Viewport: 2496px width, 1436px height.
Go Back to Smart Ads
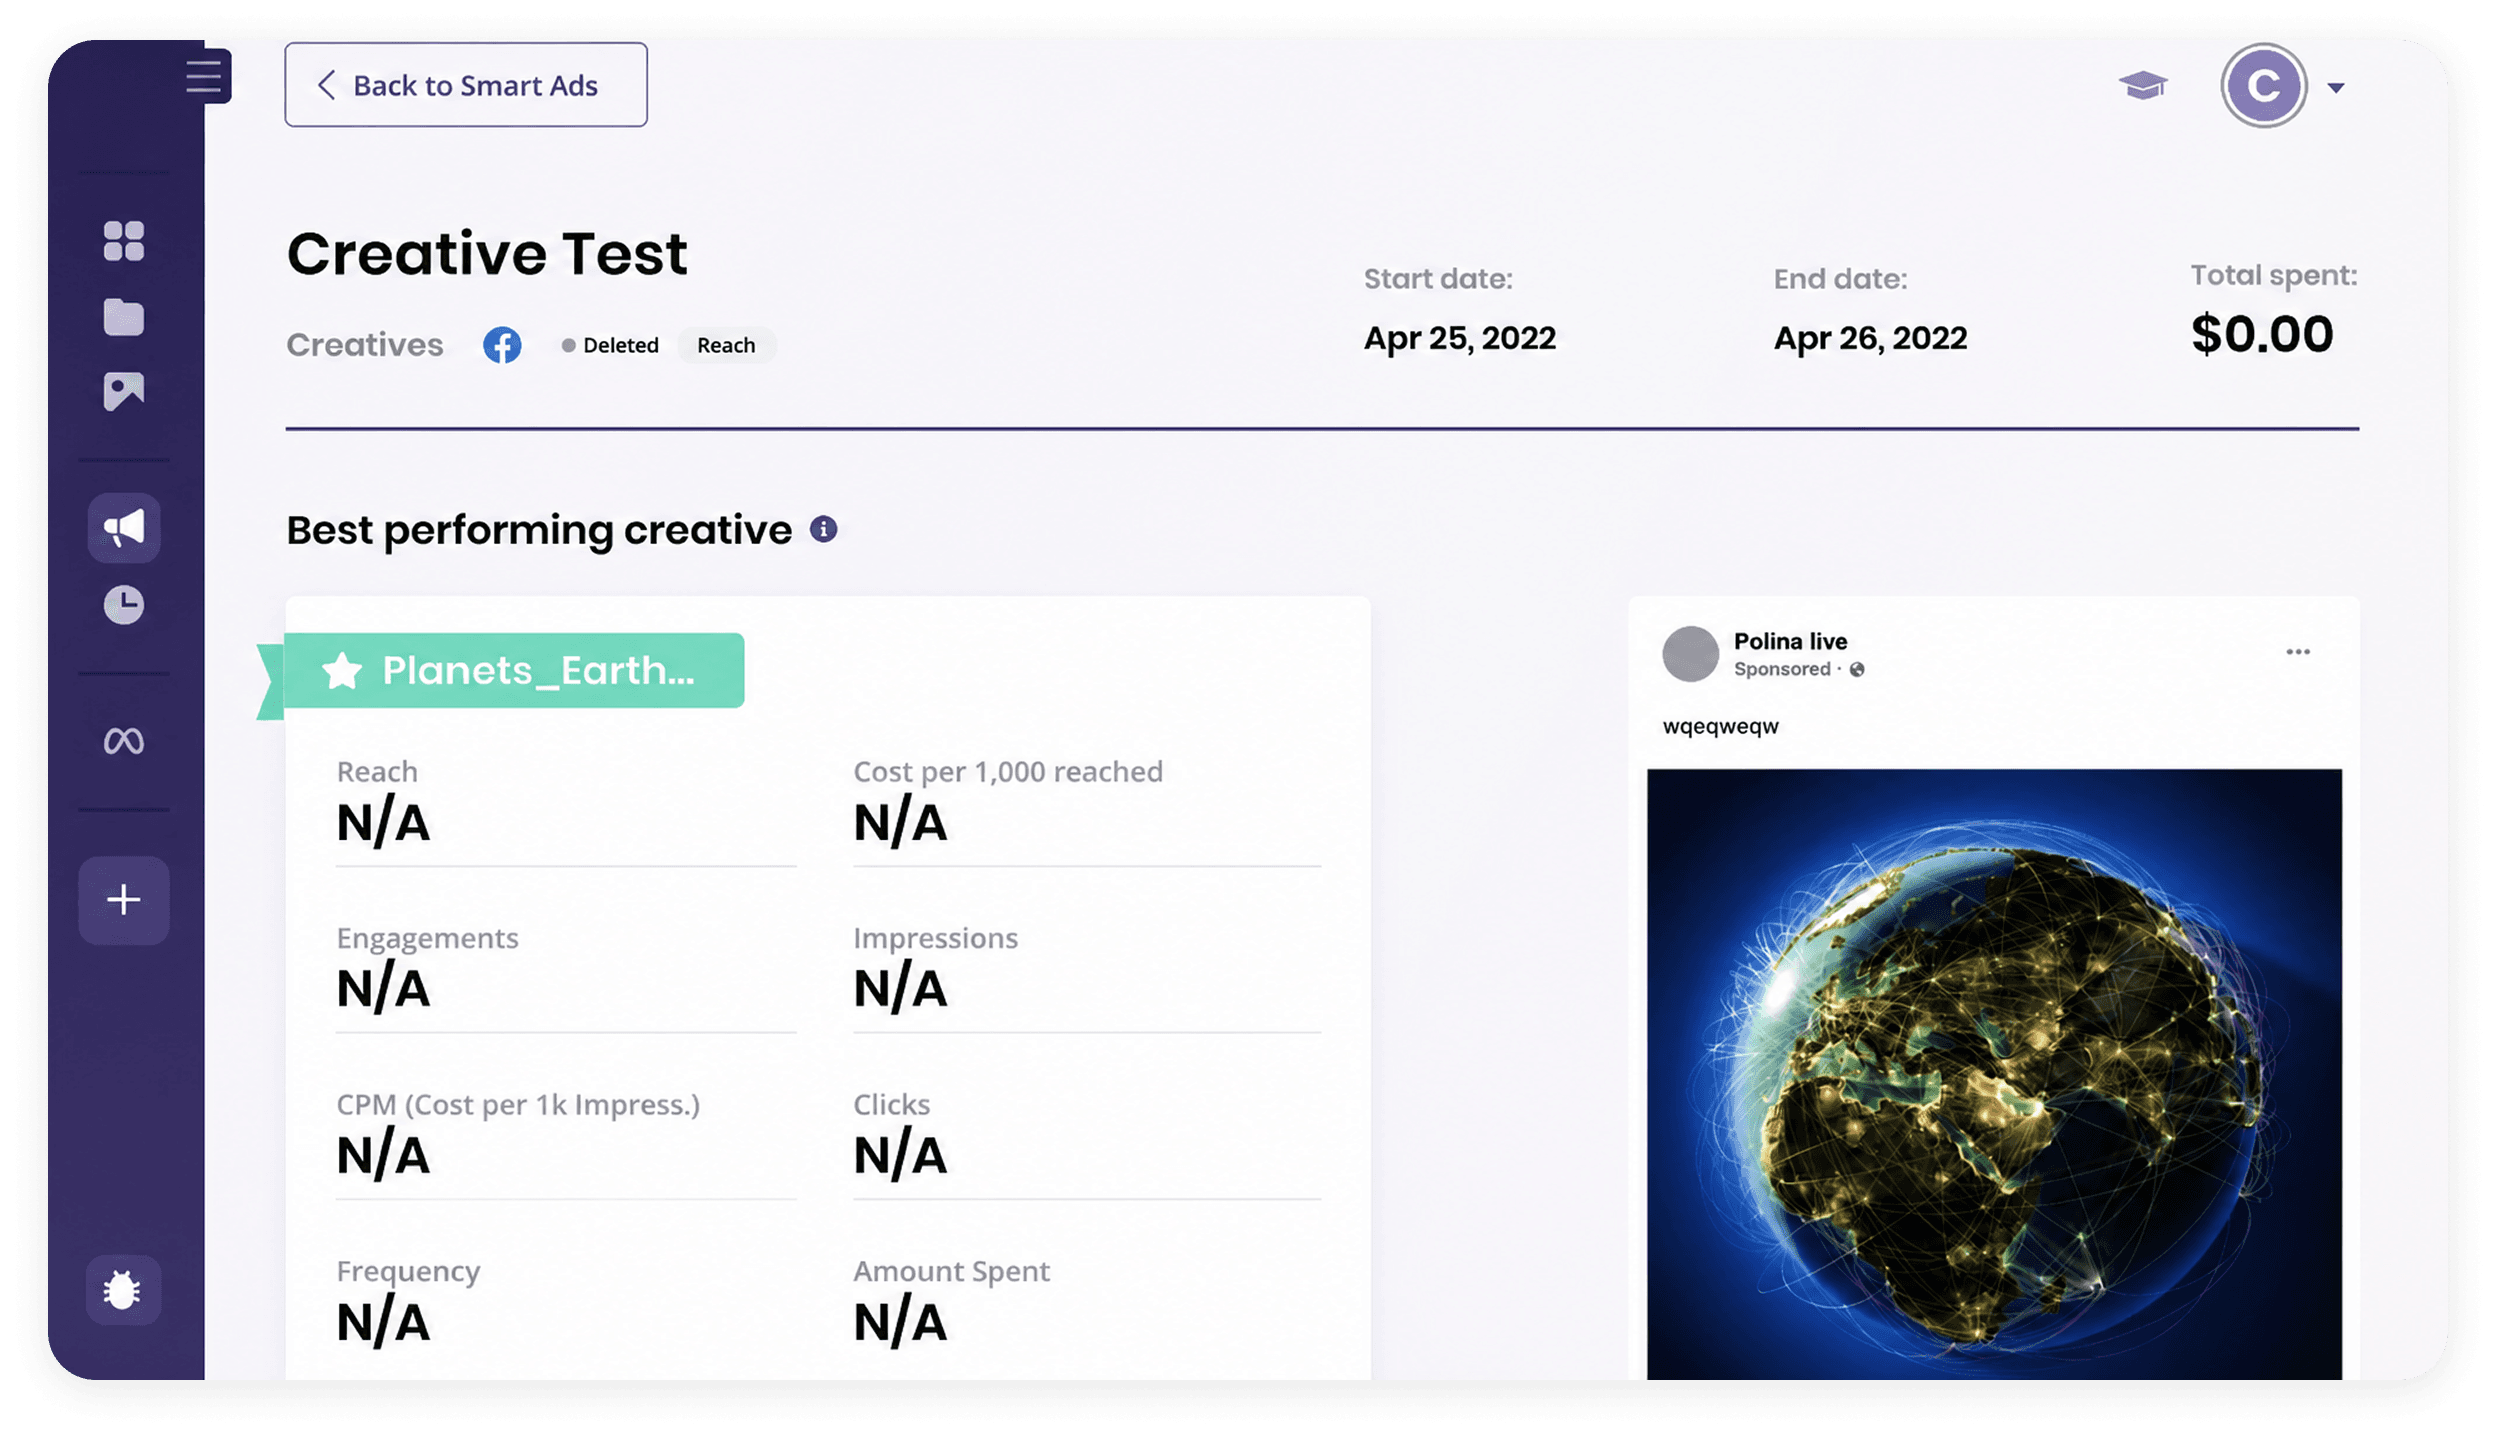466,85
